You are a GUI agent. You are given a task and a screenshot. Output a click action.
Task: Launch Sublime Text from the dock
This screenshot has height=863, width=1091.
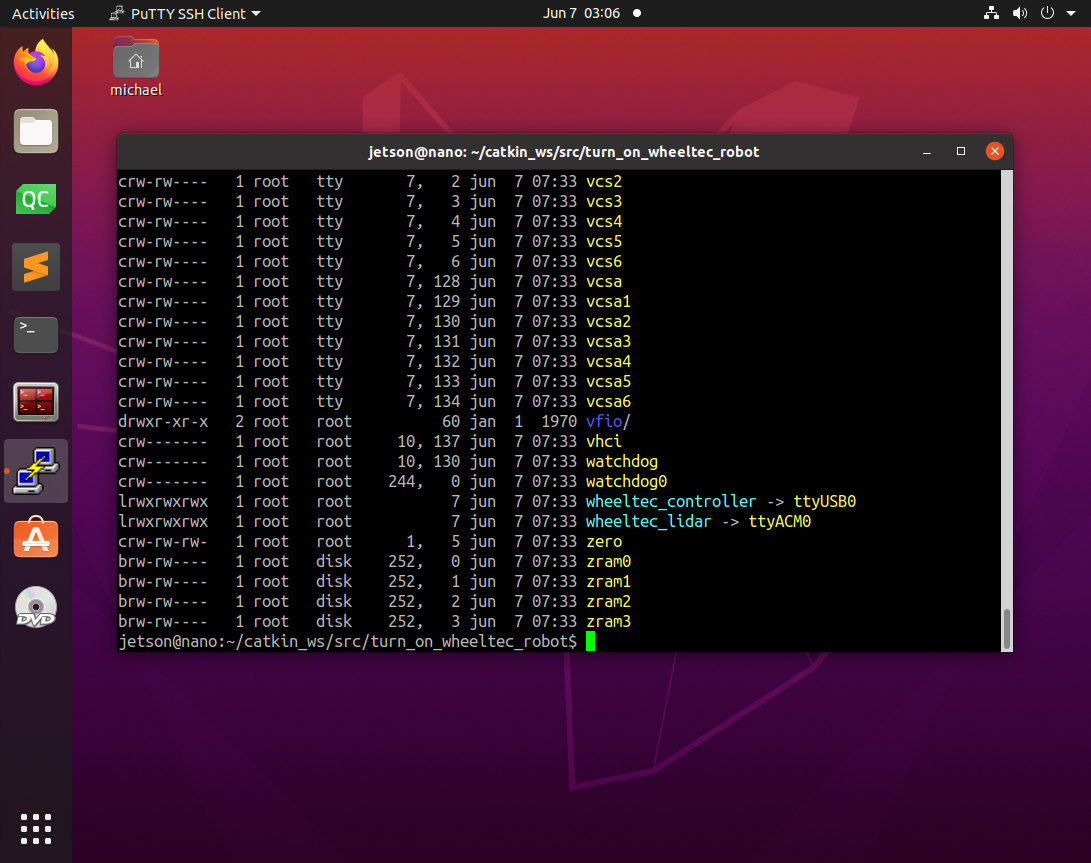pyautogui.click(x=36, y=267)
